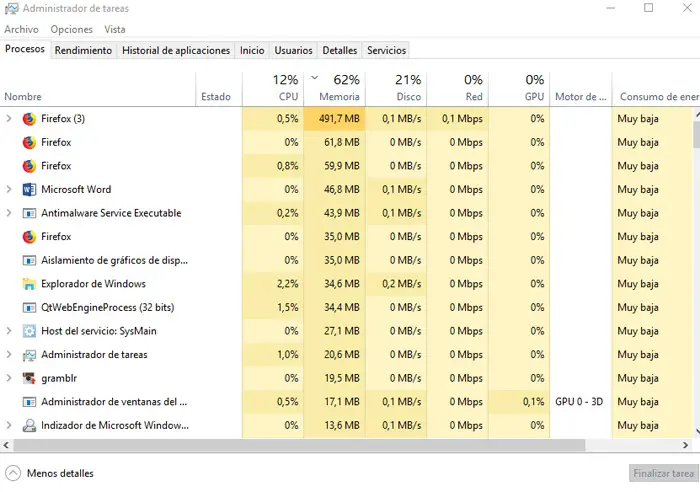The height and width of the screenshot is (492, 700).
Task: Click the Firefox (3) group icon
Action: coord(29,118)
